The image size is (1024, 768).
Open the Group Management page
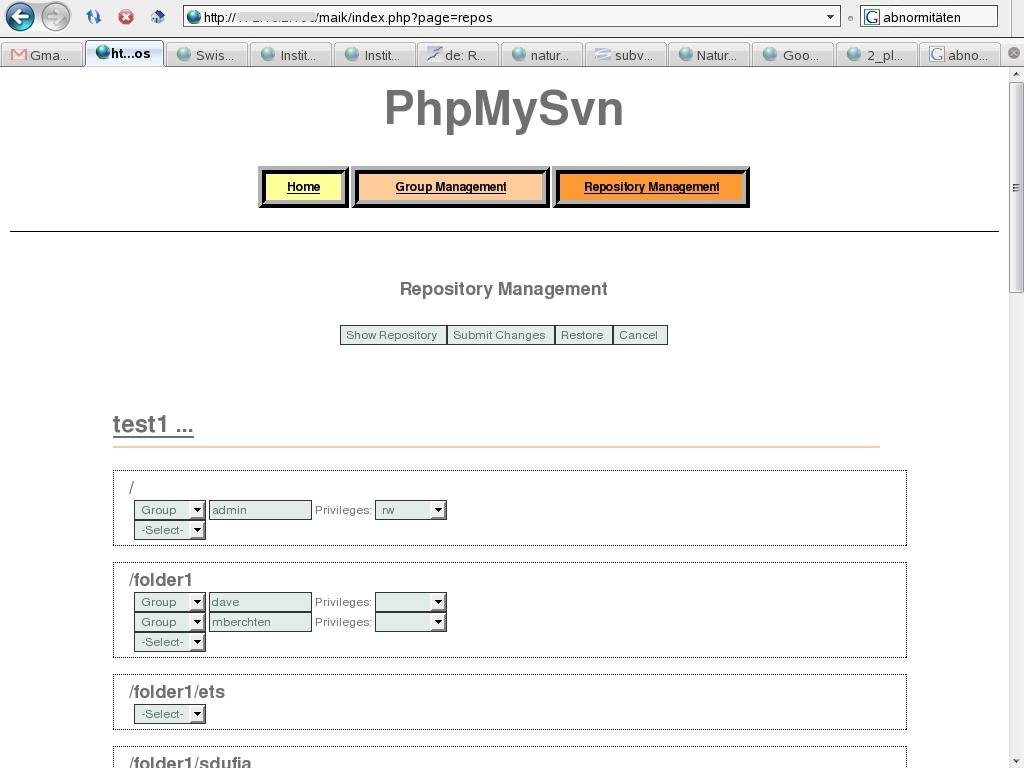tap(450, 187)
